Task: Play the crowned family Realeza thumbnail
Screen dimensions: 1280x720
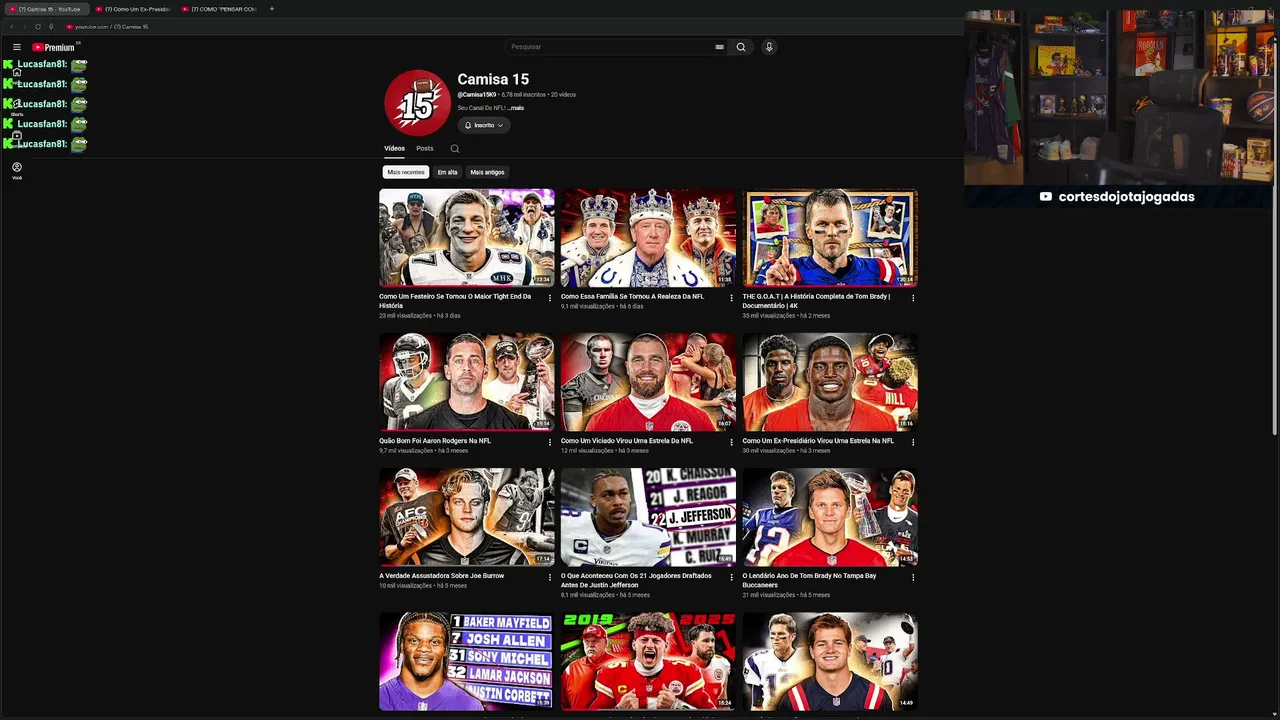Action: coord(648,238)
